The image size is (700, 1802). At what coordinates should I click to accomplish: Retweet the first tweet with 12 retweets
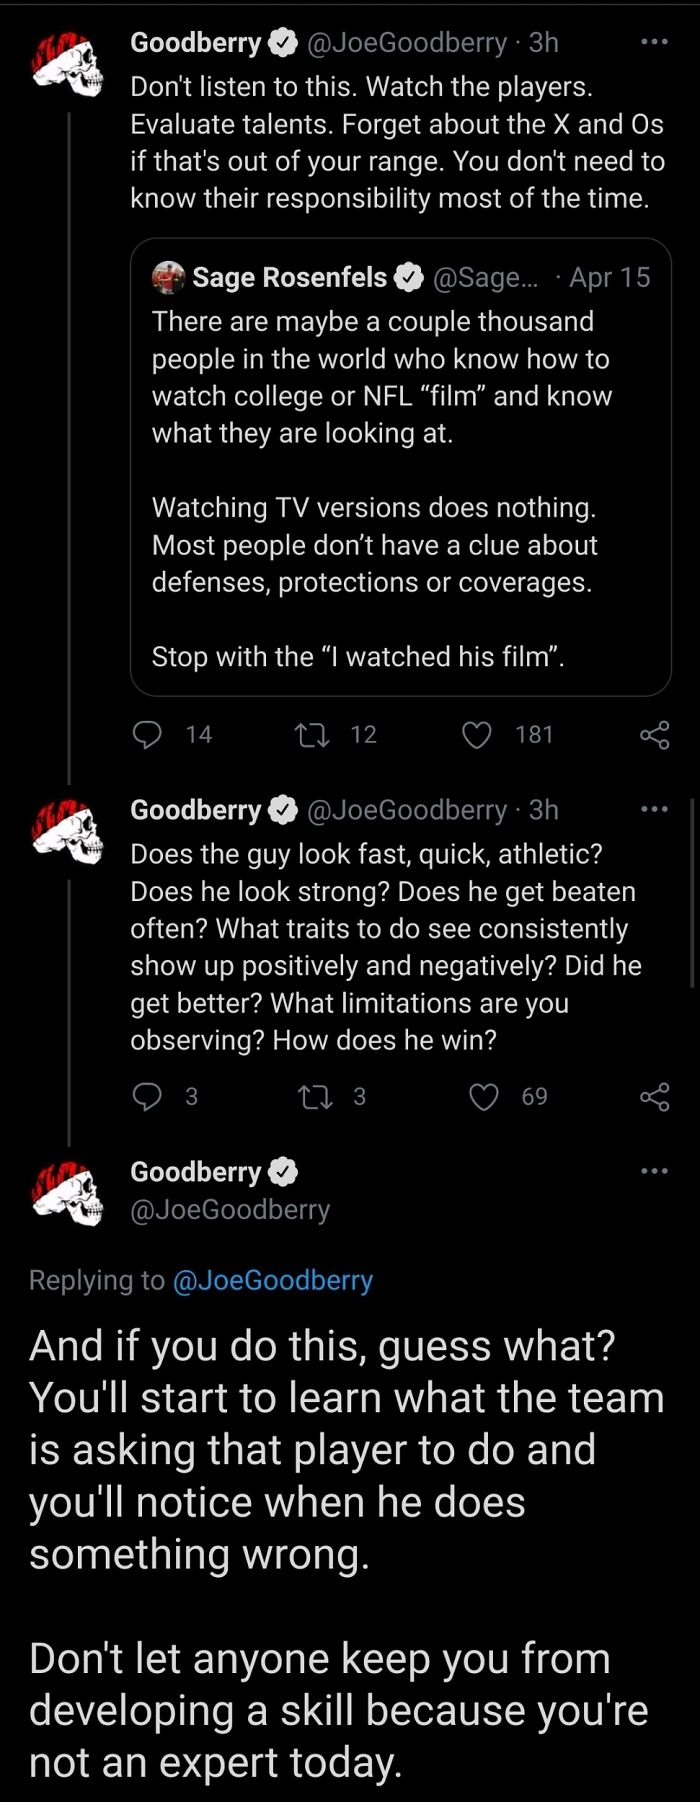click(310, 735)
